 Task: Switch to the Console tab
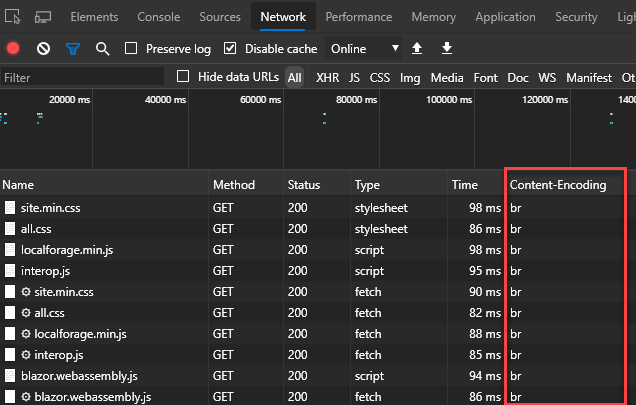click(158, 17)
